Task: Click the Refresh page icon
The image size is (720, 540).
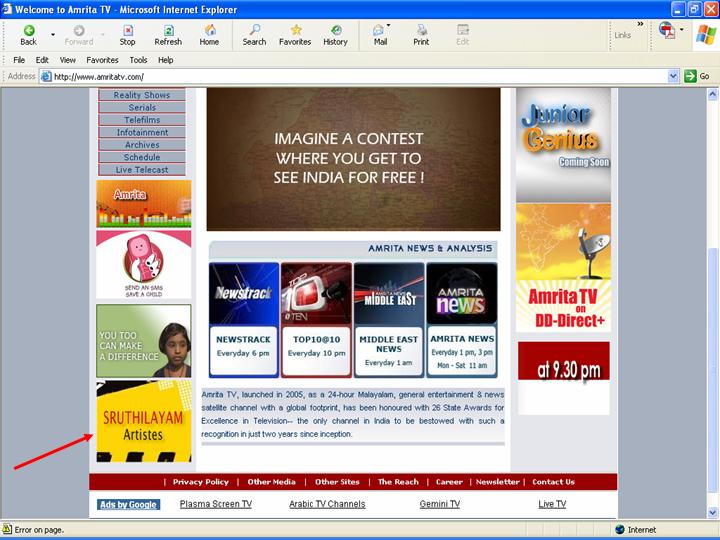Action: [168, 30]
